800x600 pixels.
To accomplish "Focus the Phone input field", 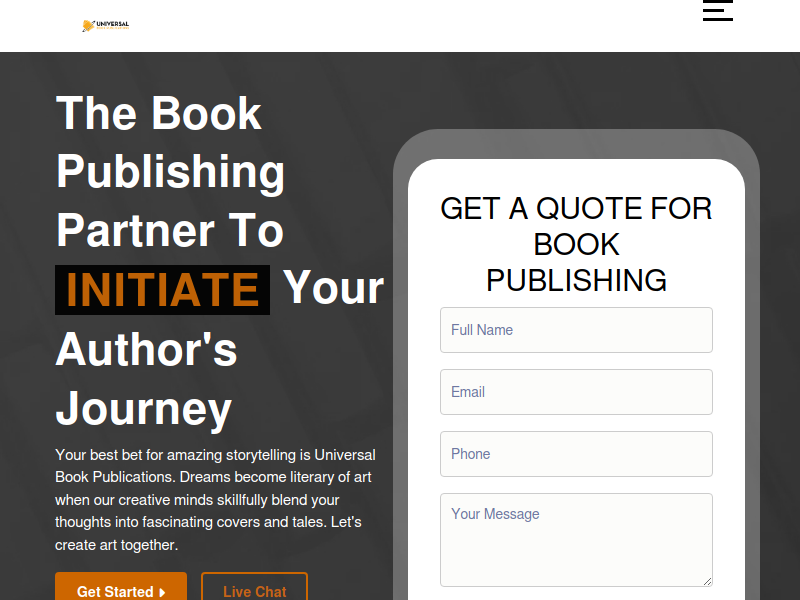I will (x=576, y=454).
